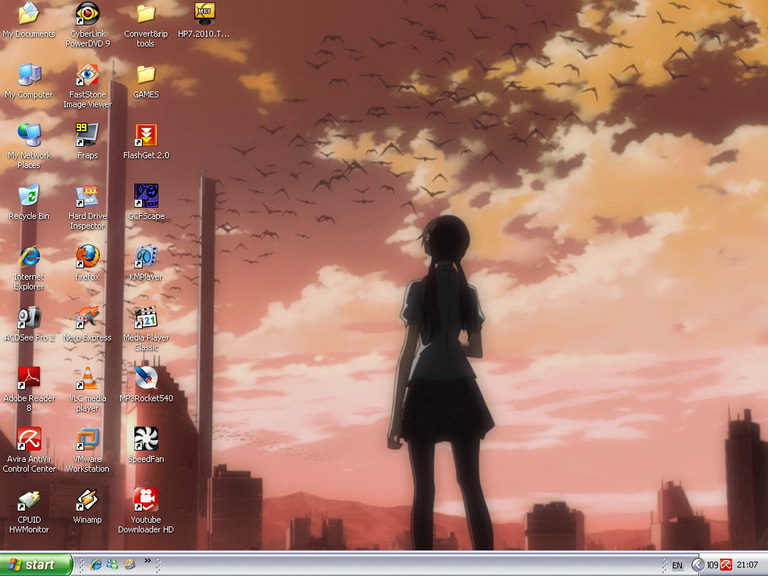
Task: Select the VLC media player shortcut
Action: [88, 389]
